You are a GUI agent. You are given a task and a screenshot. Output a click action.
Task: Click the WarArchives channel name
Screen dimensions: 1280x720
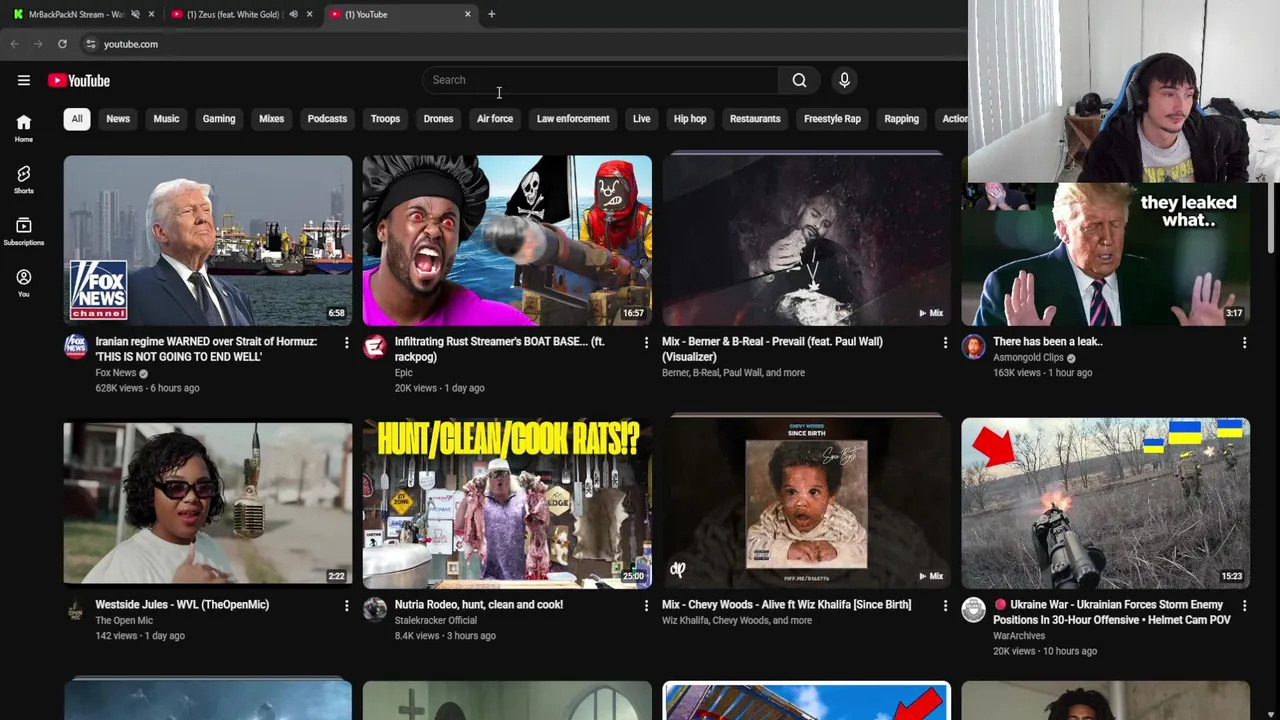(1019, 636)
